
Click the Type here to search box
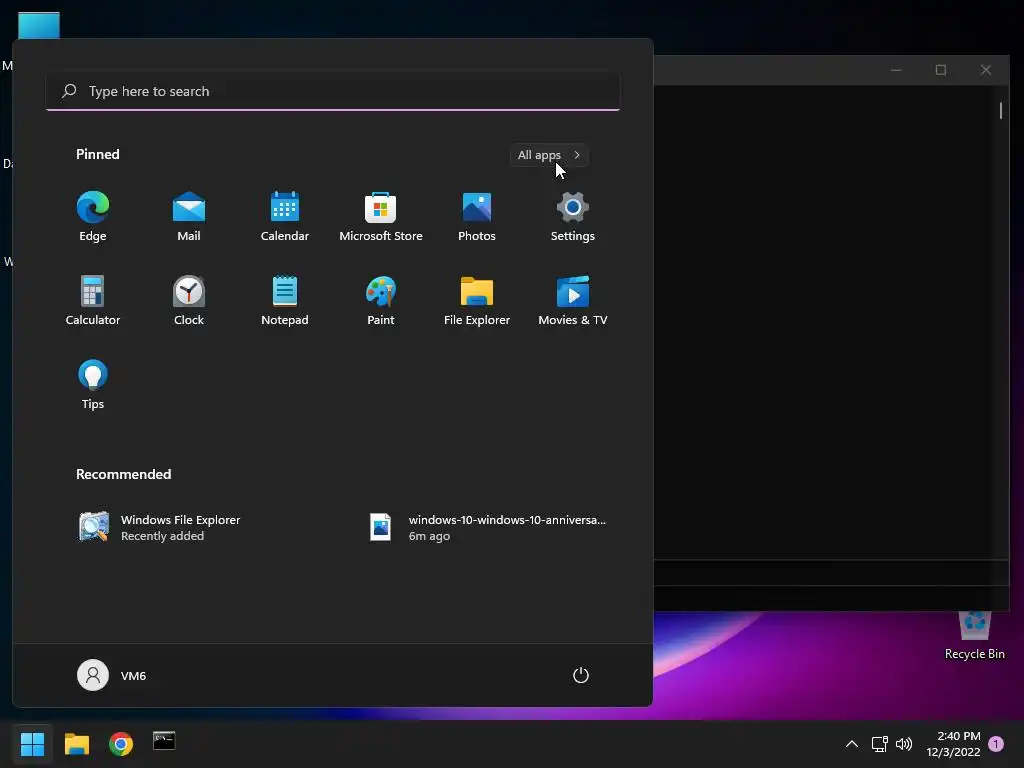click(333, 91)
